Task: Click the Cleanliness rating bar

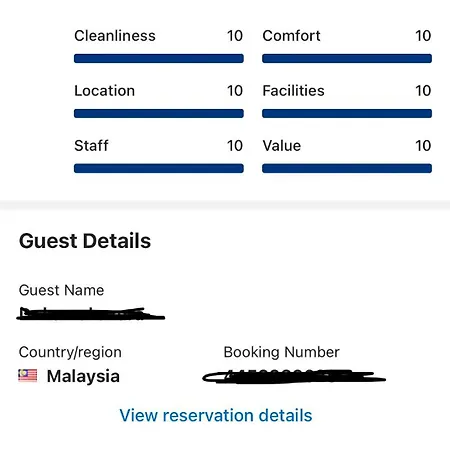Action: pyautogui.click(x=159, y=58)
